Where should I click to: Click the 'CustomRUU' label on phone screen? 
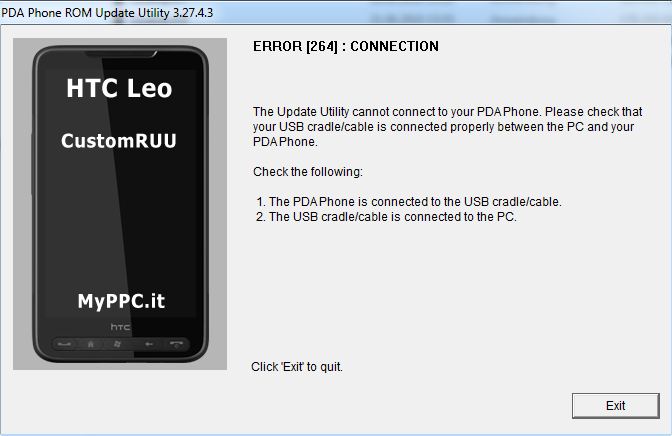(x=119, y=141)
